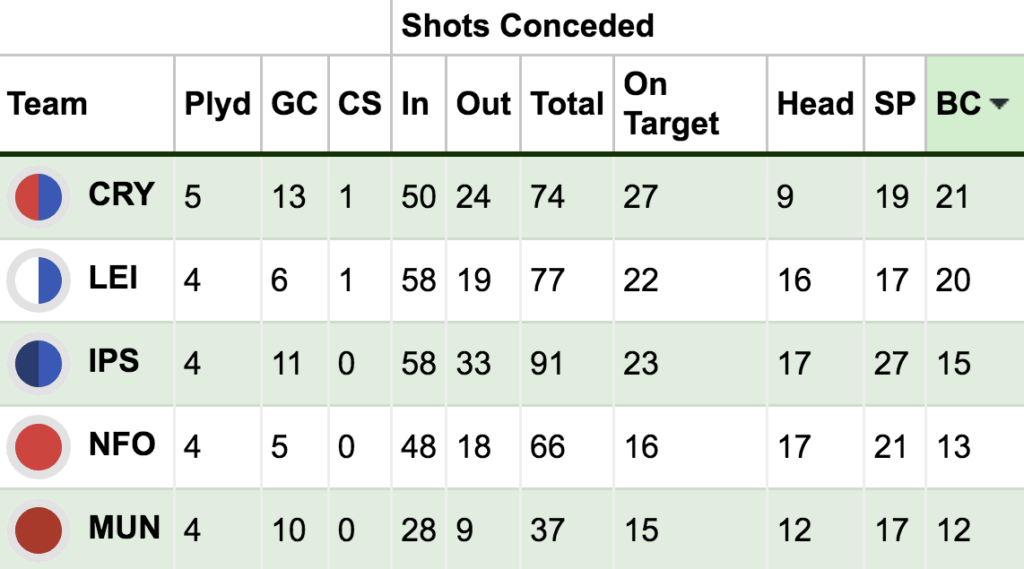1024x569 pixels.
Task: Click the Crystal Palace red-blue team badge
Action: tap(39, 197)
